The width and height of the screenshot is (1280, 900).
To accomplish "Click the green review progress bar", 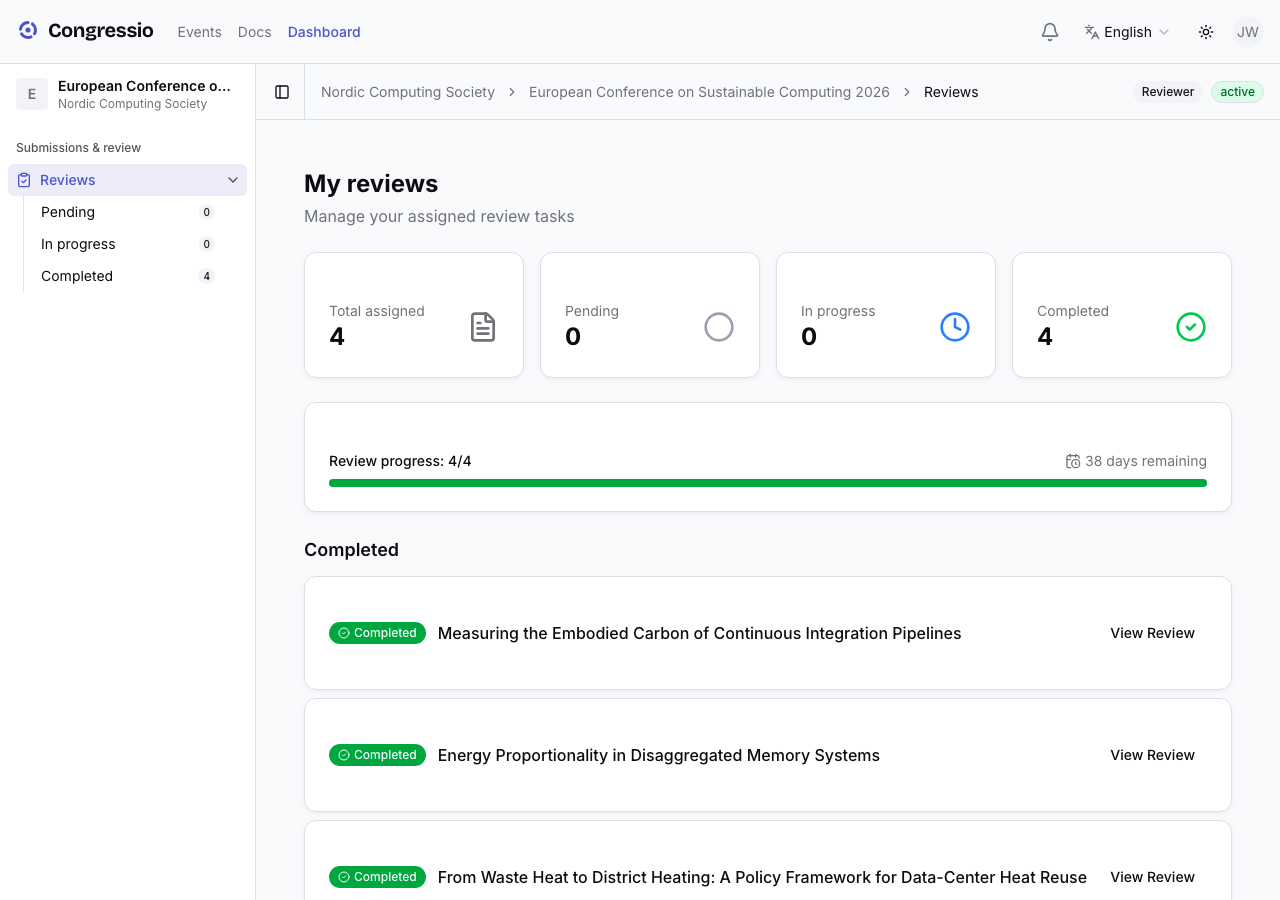I will coord(768,483).
